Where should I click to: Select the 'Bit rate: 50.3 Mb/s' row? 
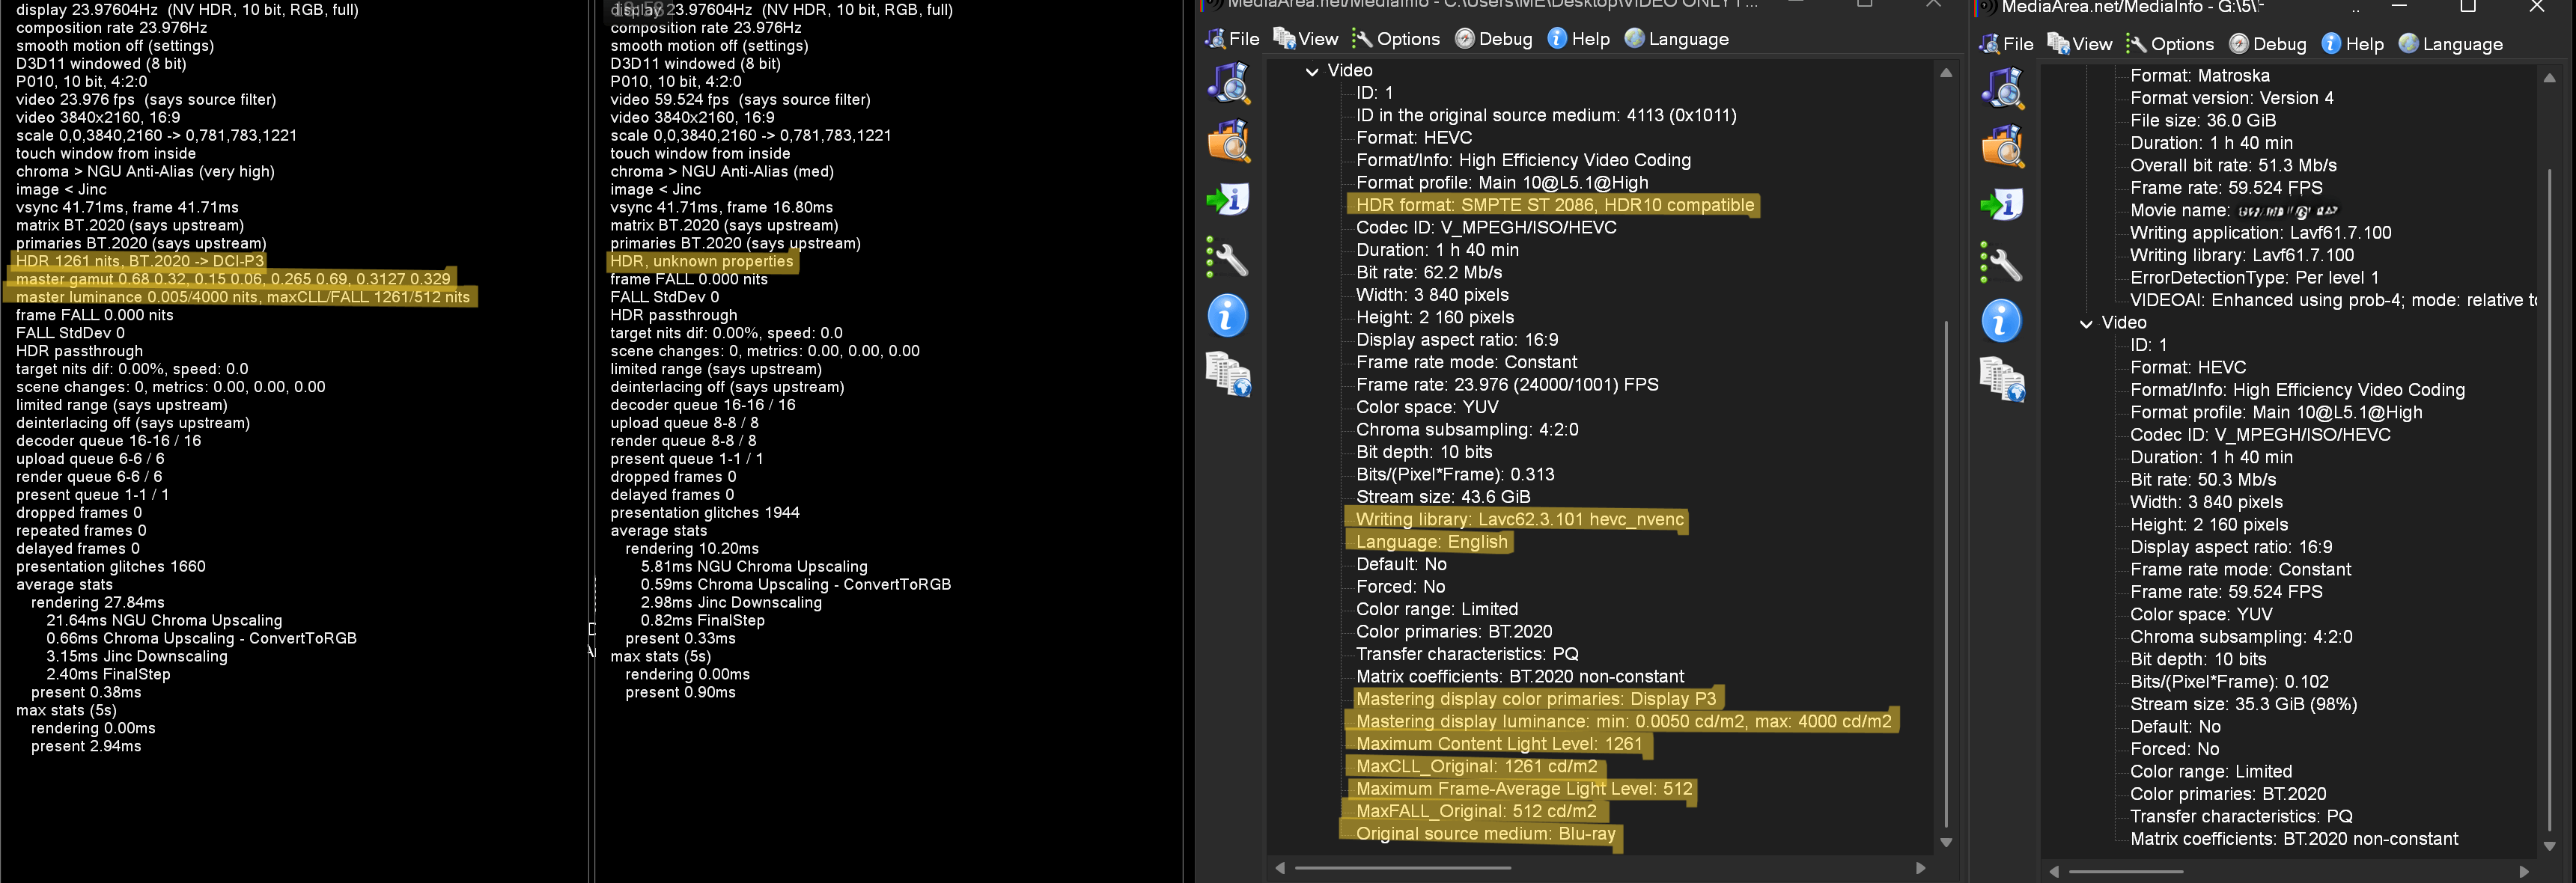2203,479
